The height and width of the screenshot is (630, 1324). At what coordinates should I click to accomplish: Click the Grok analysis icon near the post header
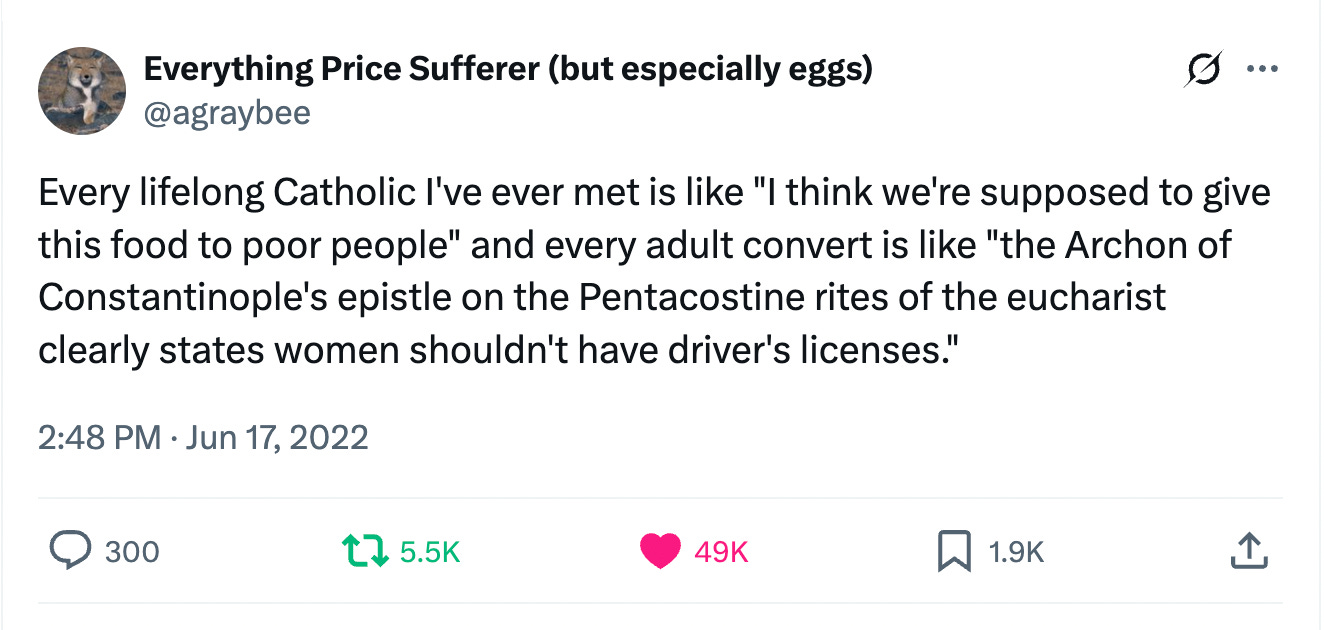1206,68
